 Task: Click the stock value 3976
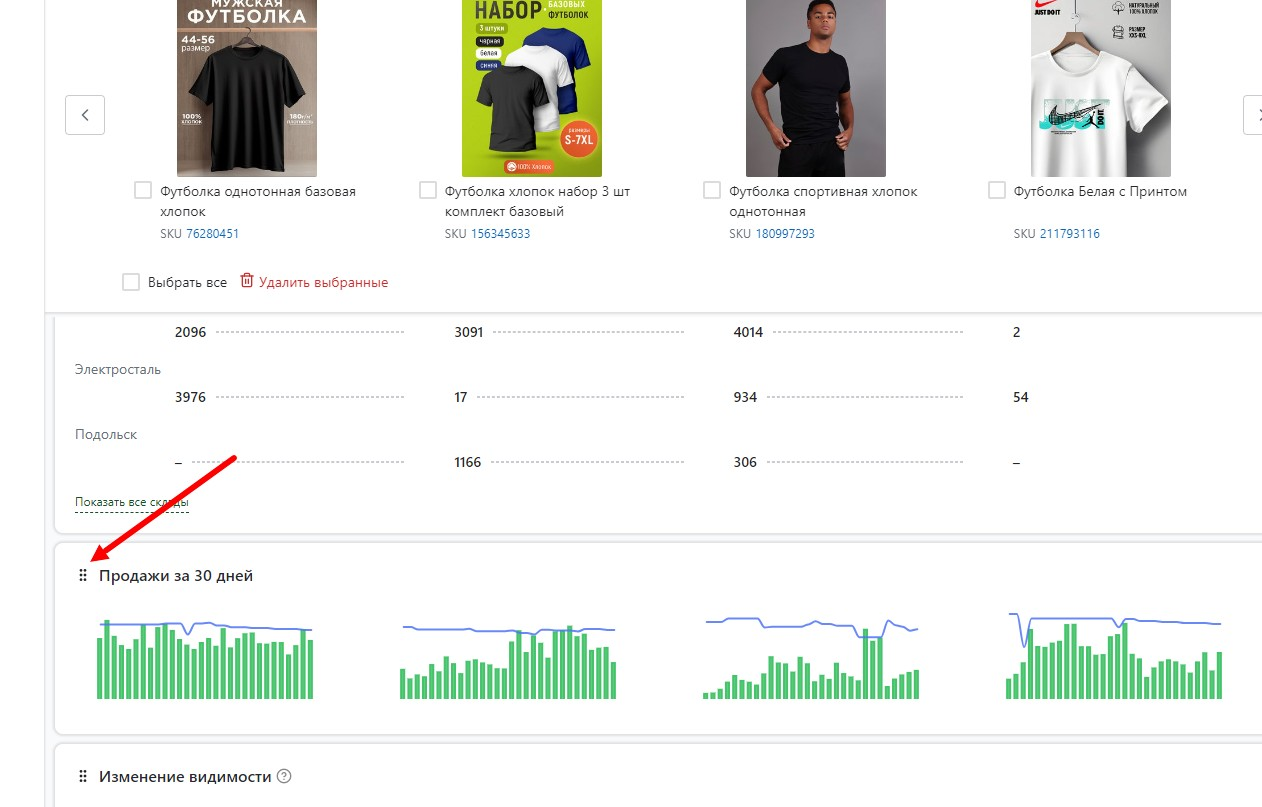click(x=190, y=397)
